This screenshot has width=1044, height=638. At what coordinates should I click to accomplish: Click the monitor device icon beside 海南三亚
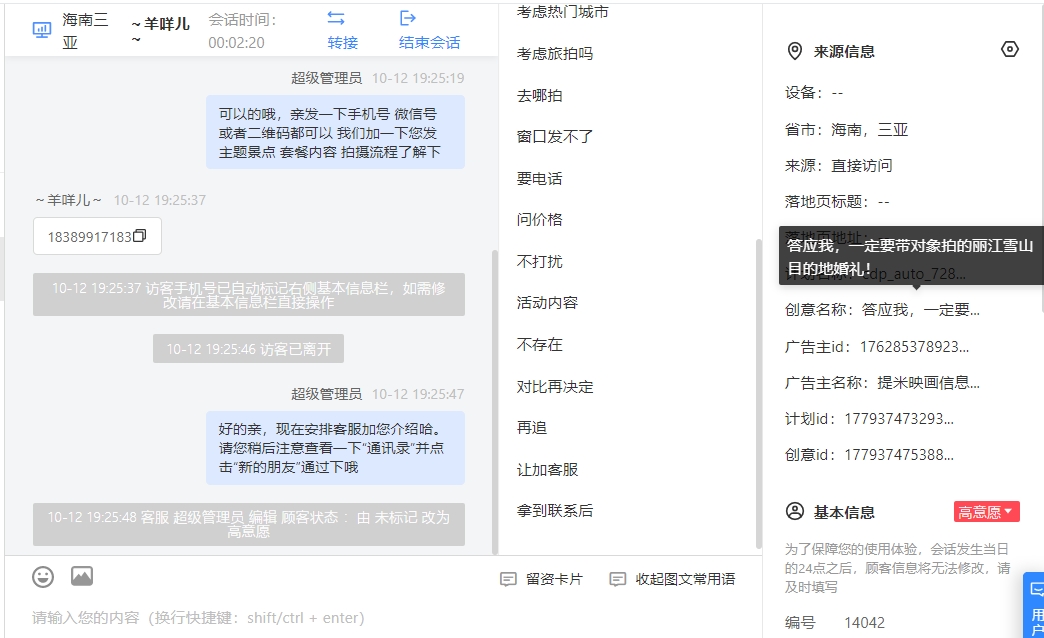pos(42,30)
